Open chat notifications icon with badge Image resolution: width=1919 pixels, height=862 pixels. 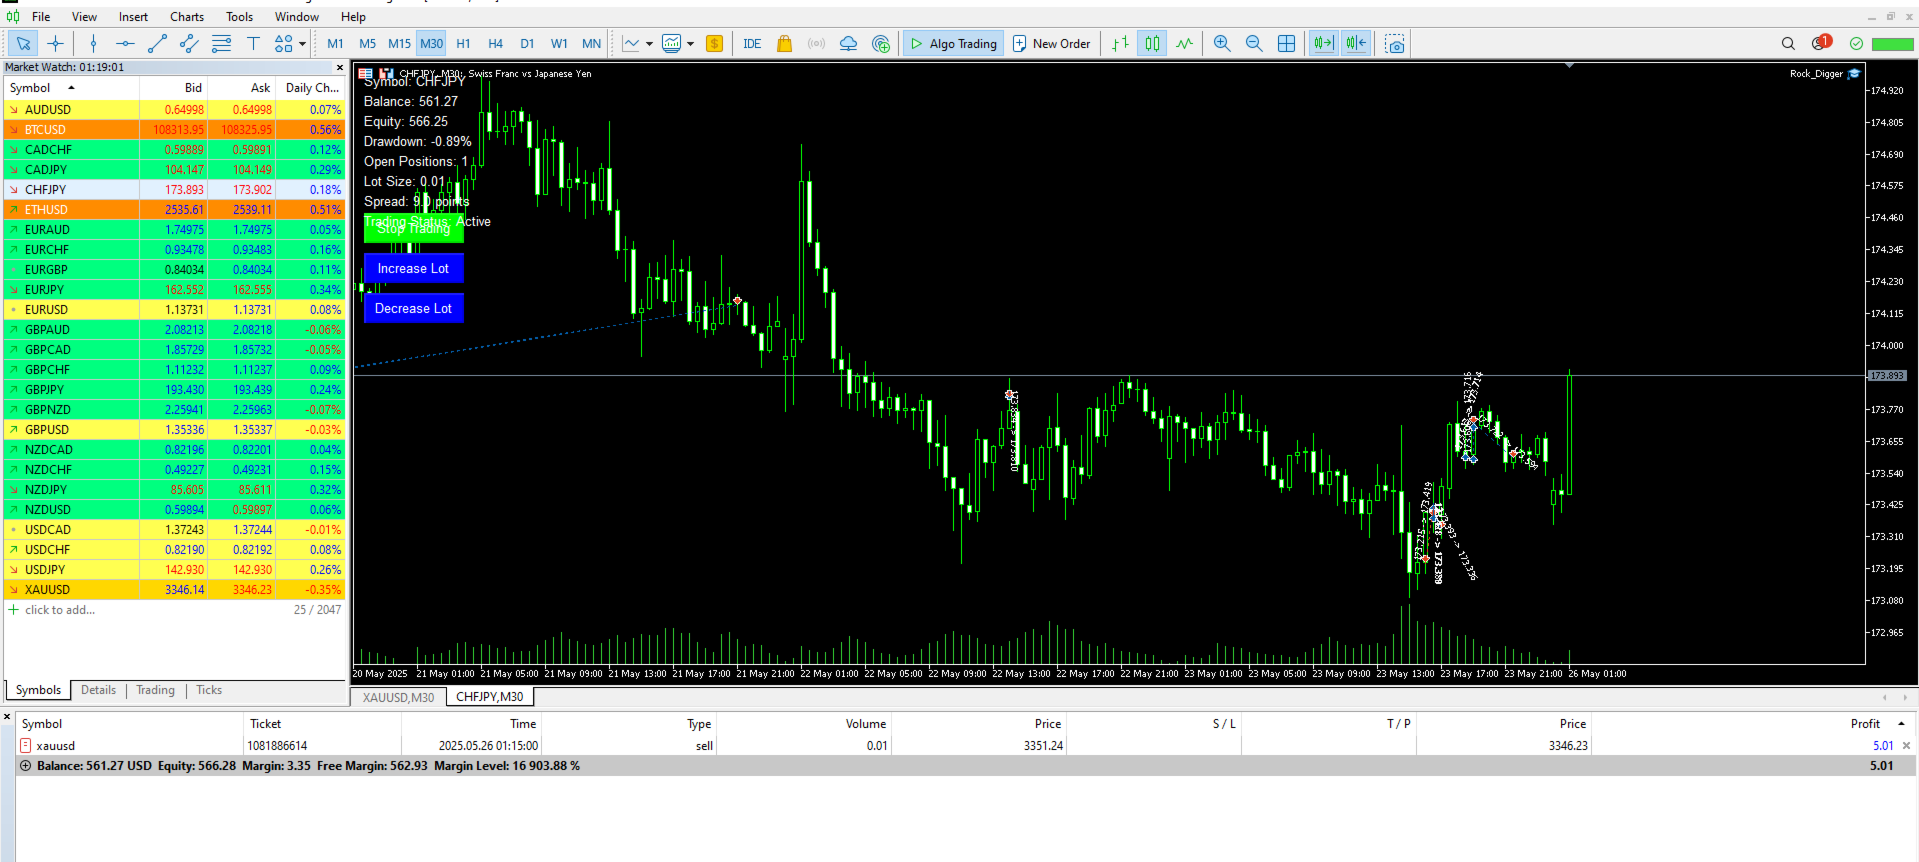1821,43
